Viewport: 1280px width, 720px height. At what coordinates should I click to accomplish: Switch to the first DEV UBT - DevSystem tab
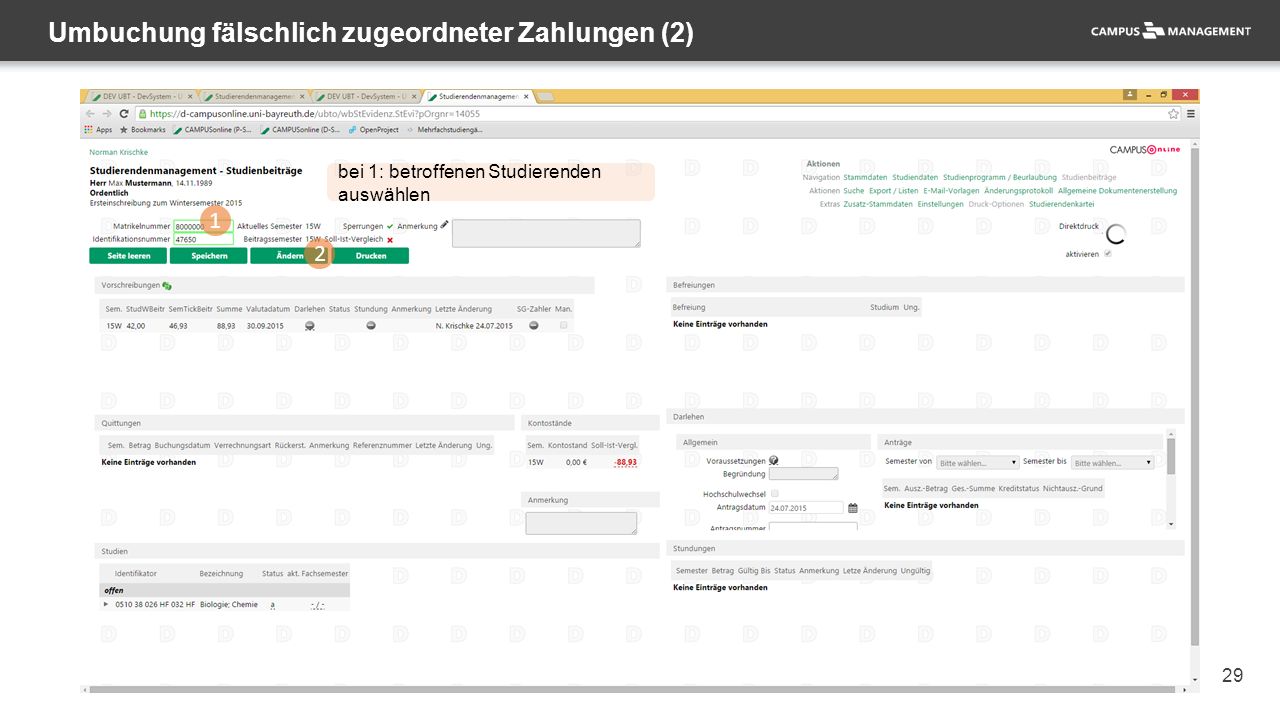[141, 96]
